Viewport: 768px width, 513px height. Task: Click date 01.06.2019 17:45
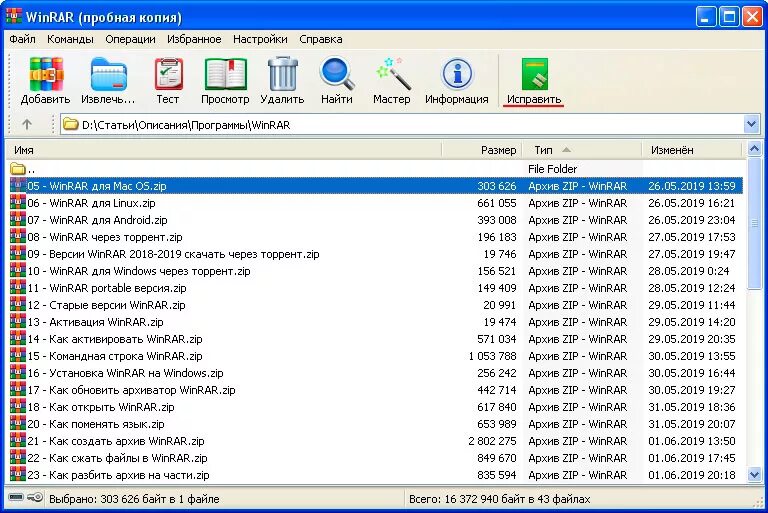pos(692,458)
